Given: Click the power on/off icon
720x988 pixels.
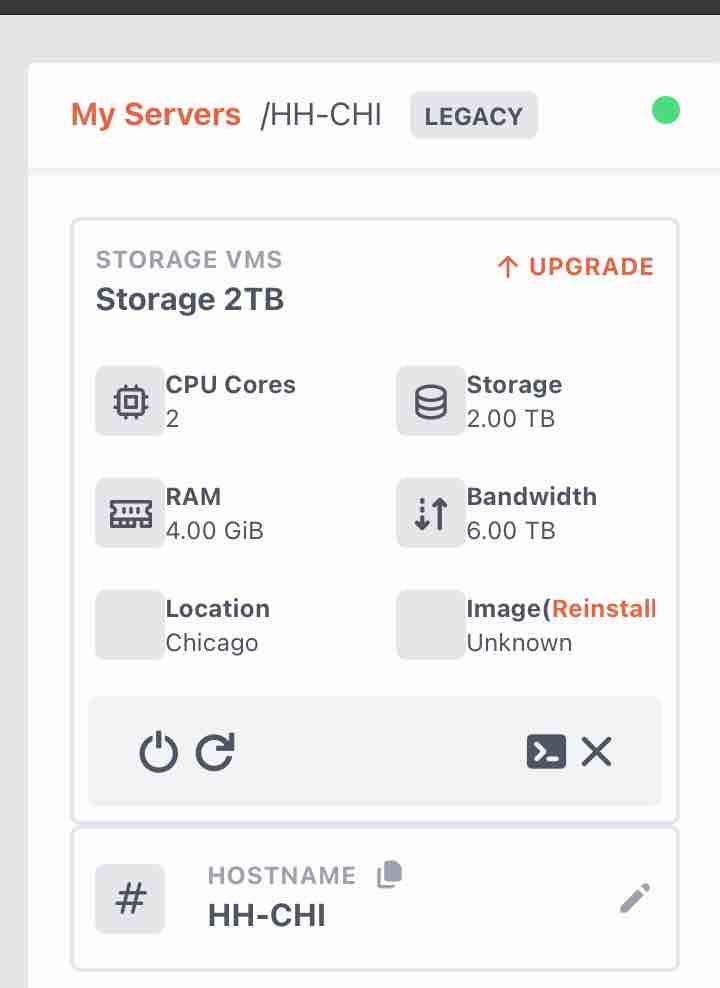Looking at the screenshot, I should click(159, 752).
